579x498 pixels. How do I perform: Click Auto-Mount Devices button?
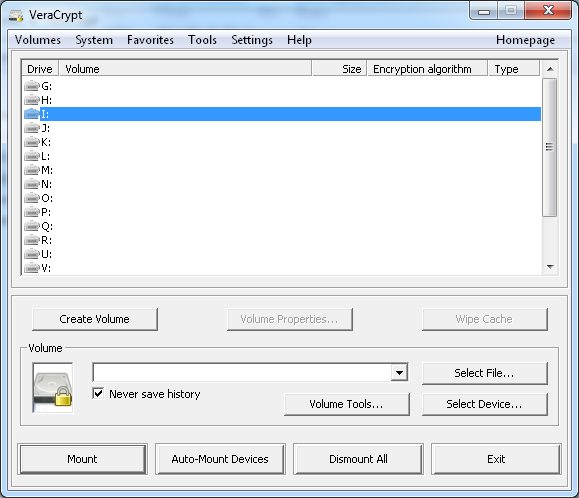(220, 459)
